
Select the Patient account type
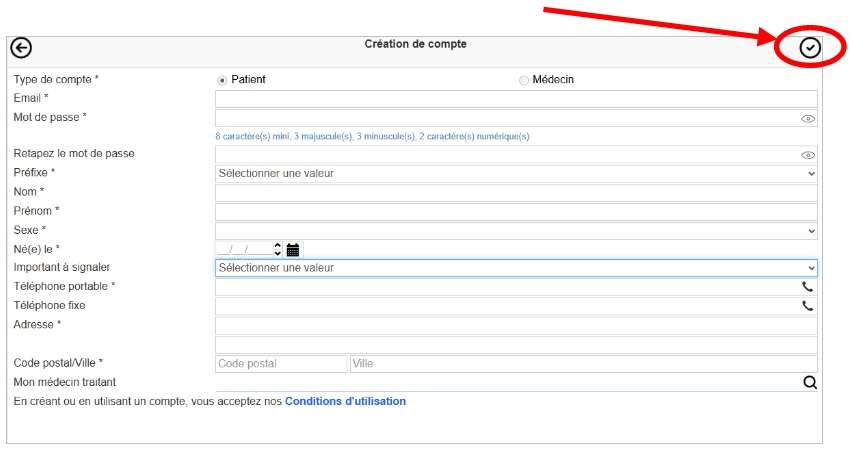point(222,80)
